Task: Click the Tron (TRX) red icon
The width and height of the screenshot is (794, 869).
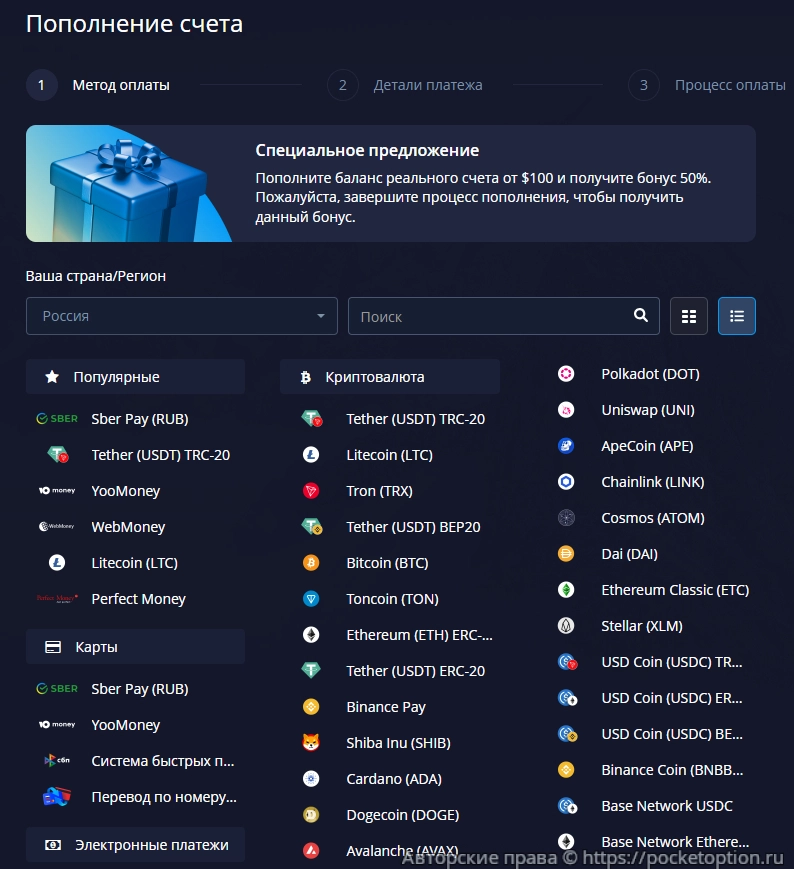Action: (311, 490)
